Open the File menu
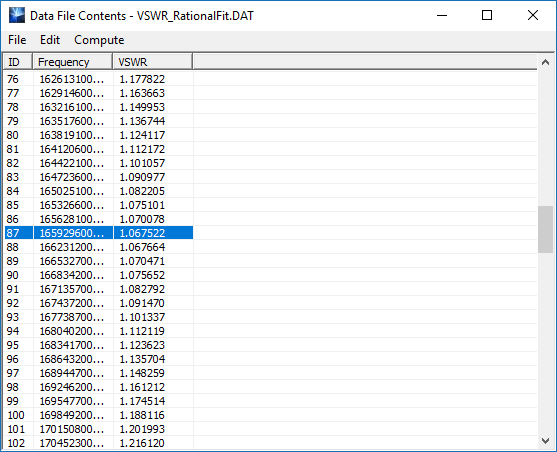The height and width of the screenshot is (452, 557). [17, 40]
